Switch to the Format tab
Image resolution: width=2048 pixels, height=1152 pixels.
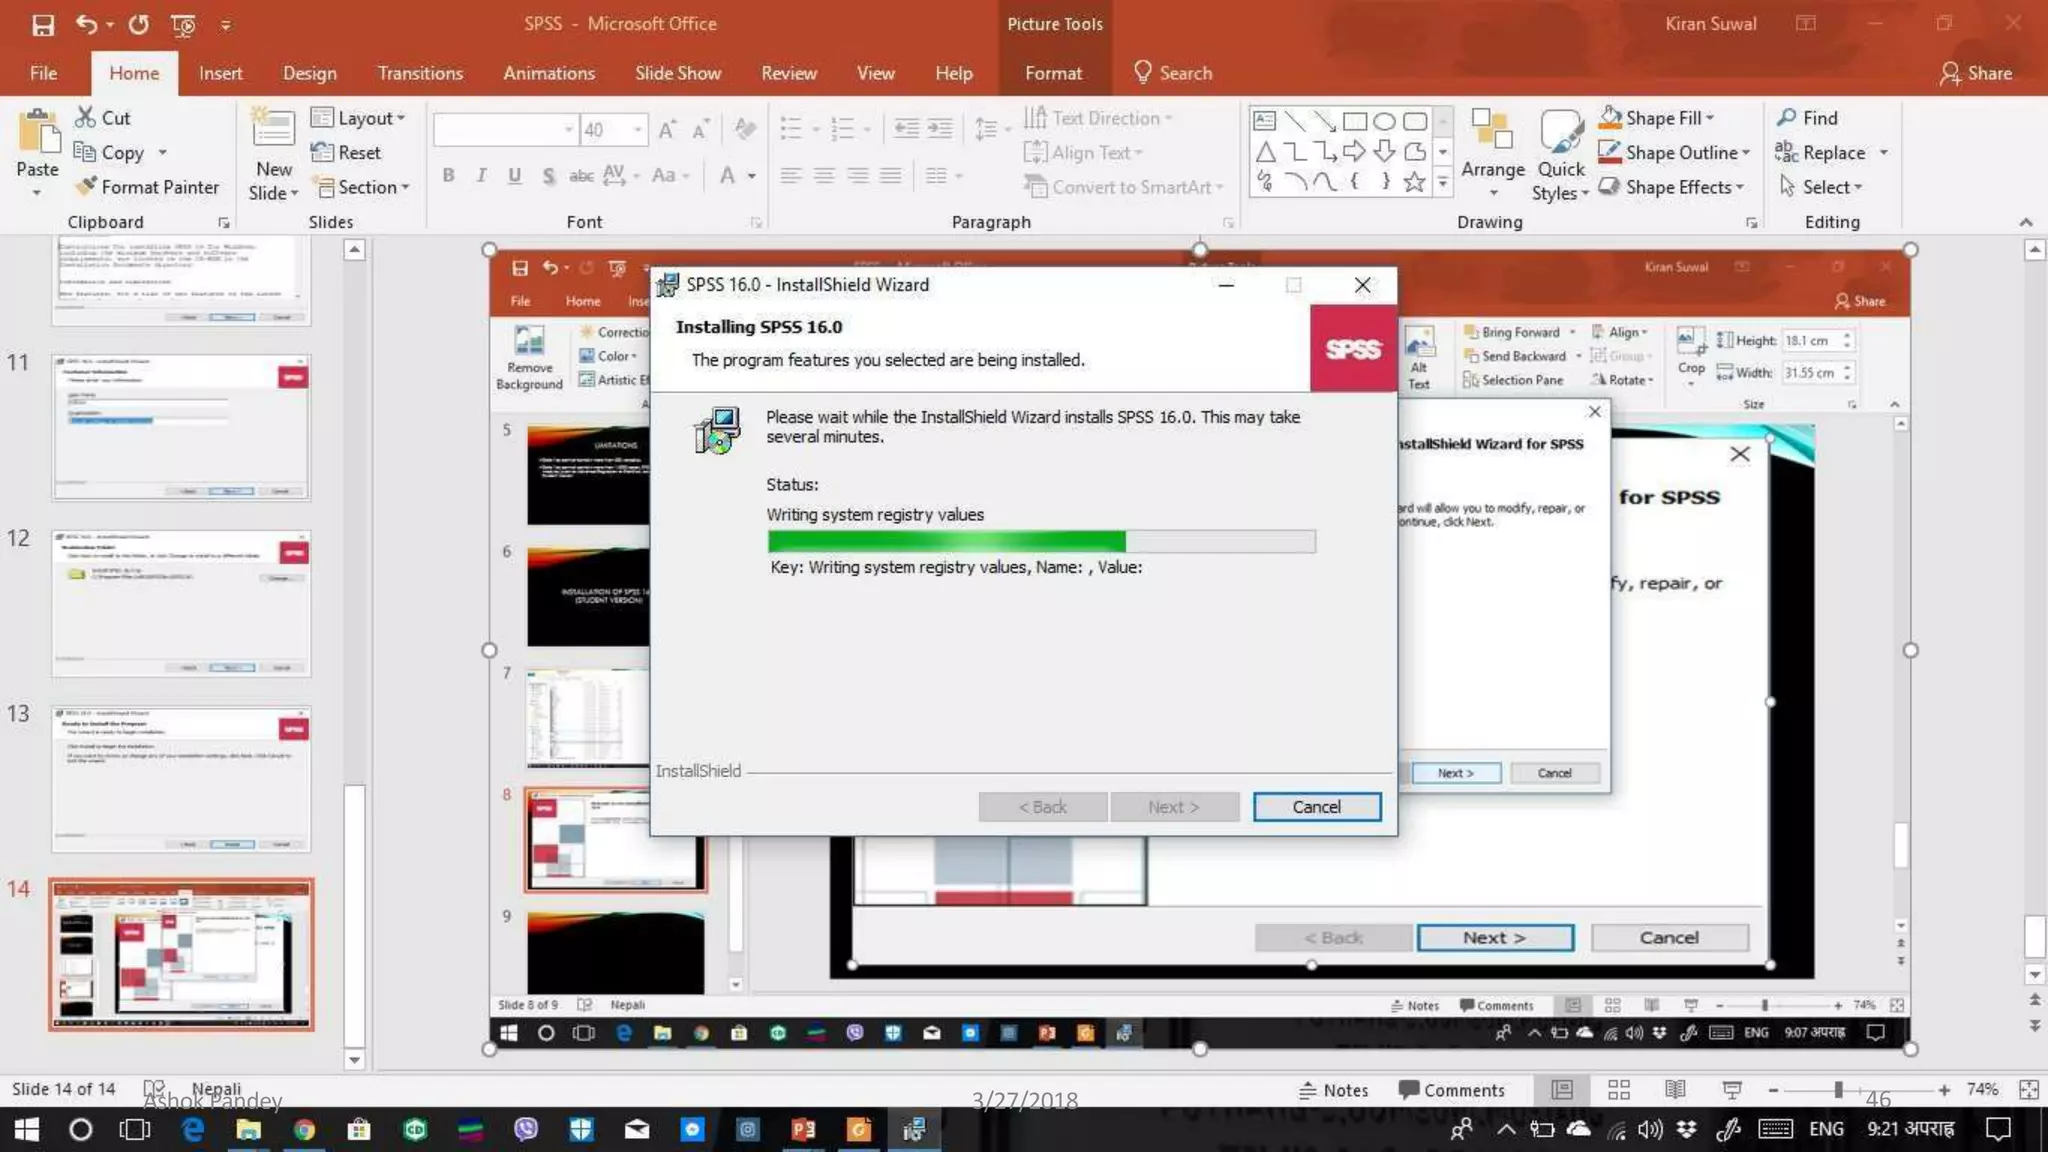click(1053, 73)
